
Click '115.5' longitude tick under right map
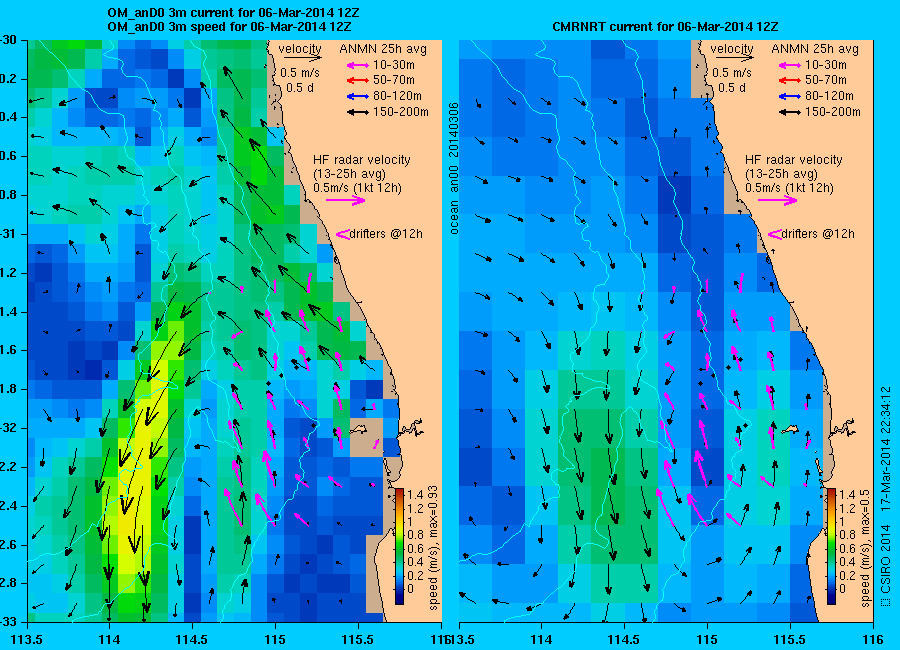click(x=790, y=639)
